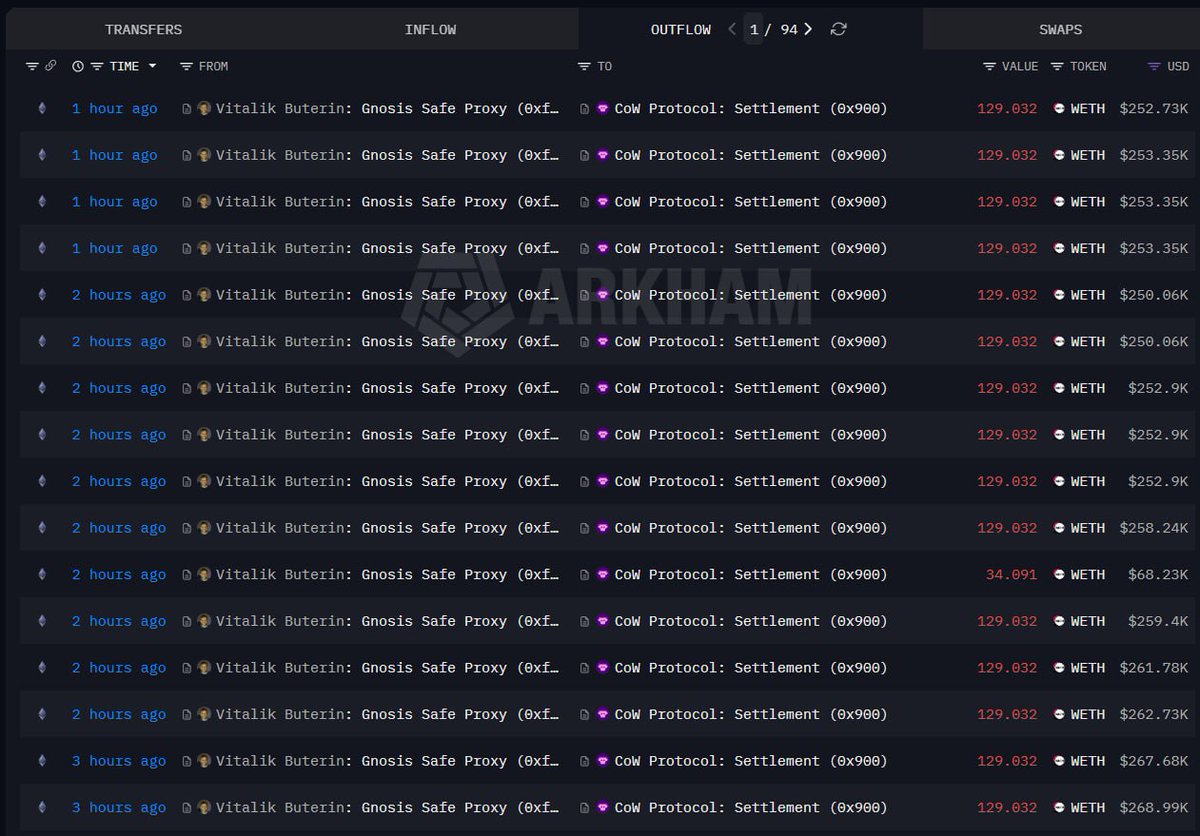Image resolution: width=1200 pixels, height=836 pixels.
Task: Open the chain filter icon in header
Action: point(31,66)
